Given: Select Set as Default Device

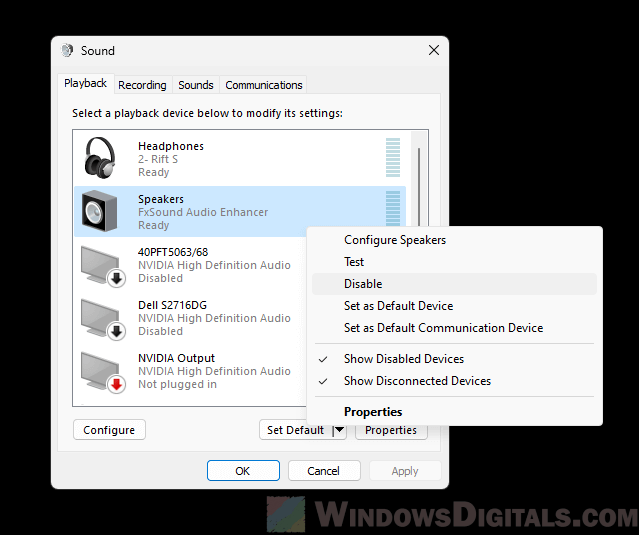Looking at the screenshot, I should pos(454,306).
